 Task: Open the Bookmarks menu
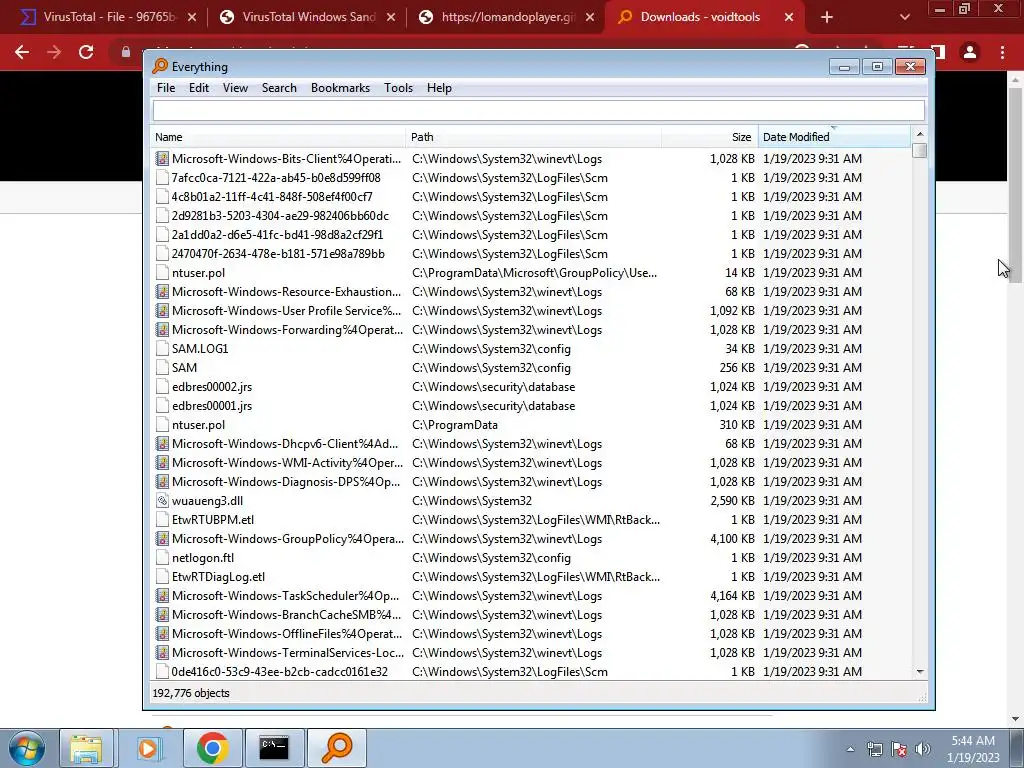340,88
